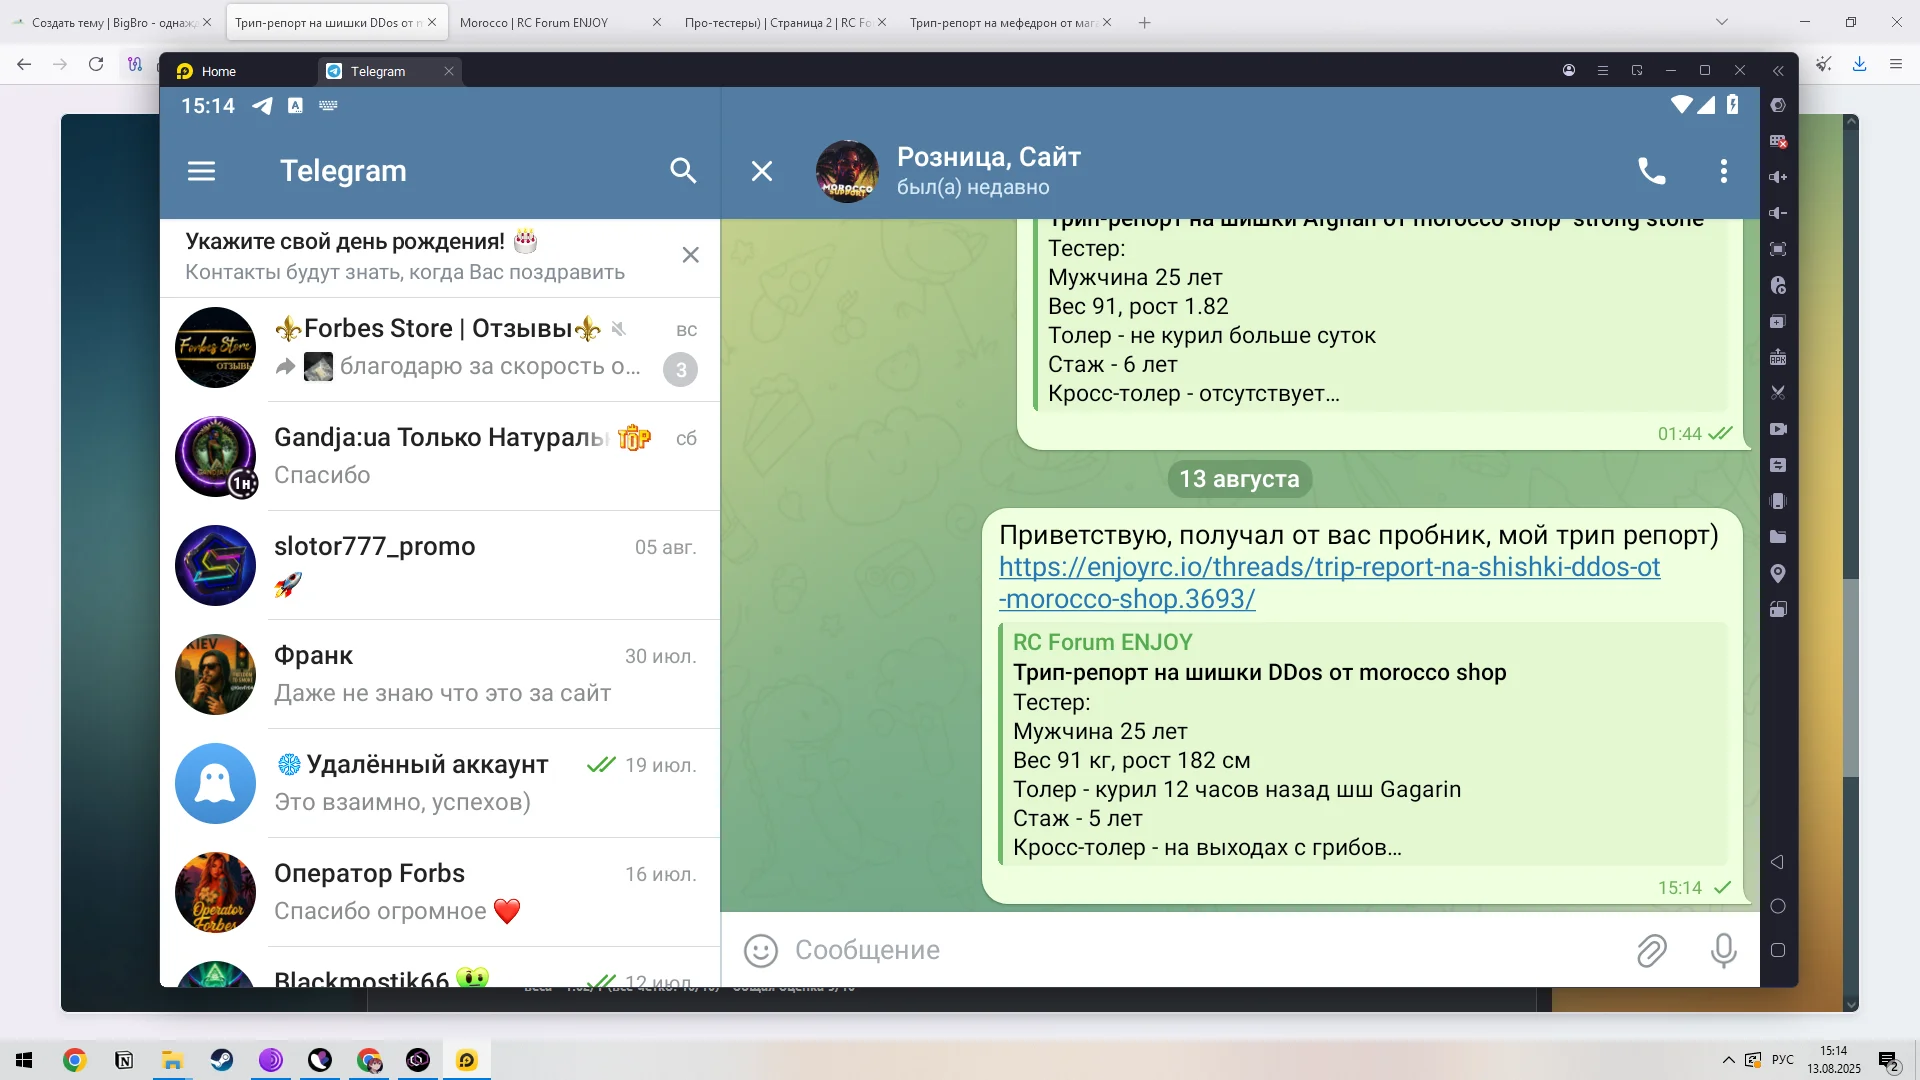This screenshot has width=1920, height=1080.
Task: Open the Оператор Forbs conversation
Action: (440, 892)
